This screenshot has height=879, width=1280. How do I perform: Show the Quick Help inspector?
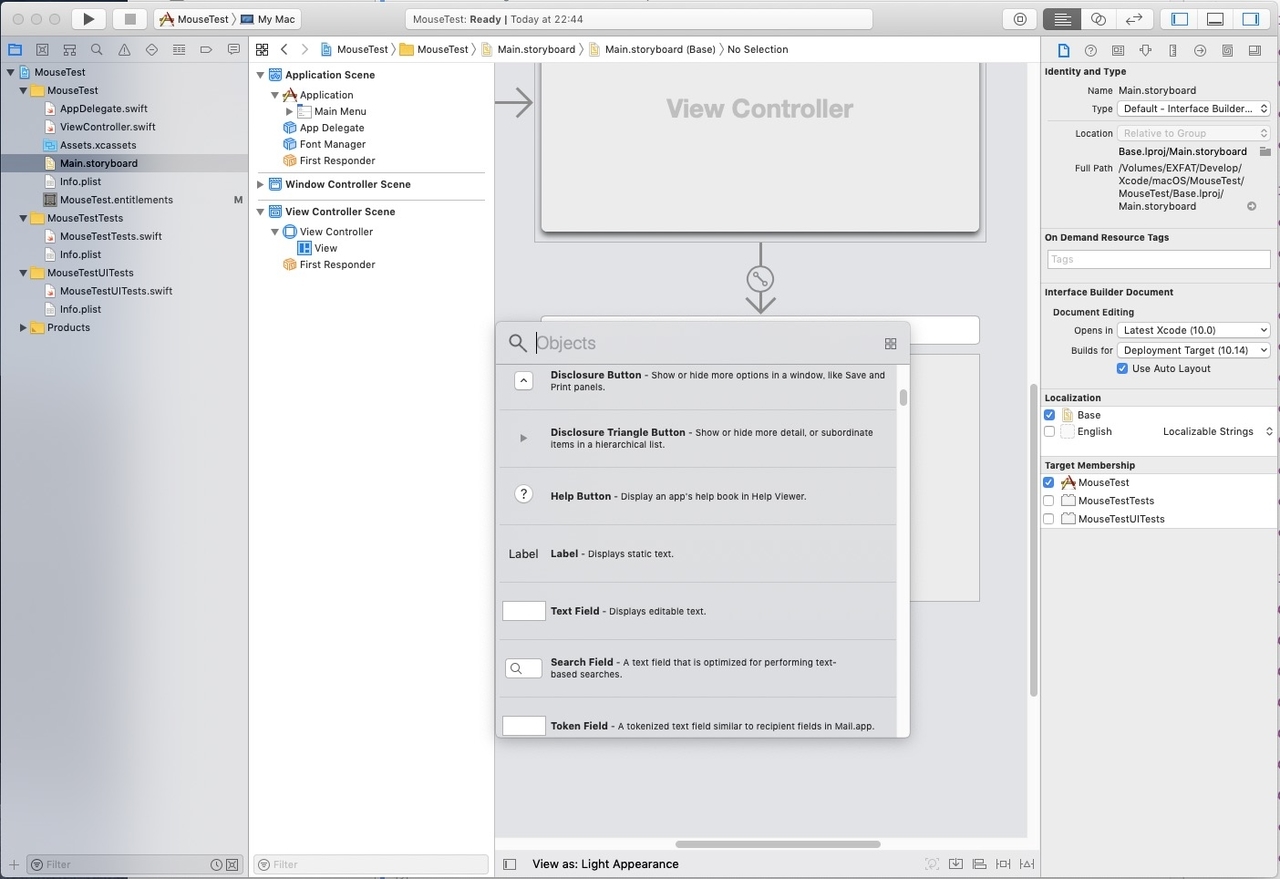(1091, 50)
